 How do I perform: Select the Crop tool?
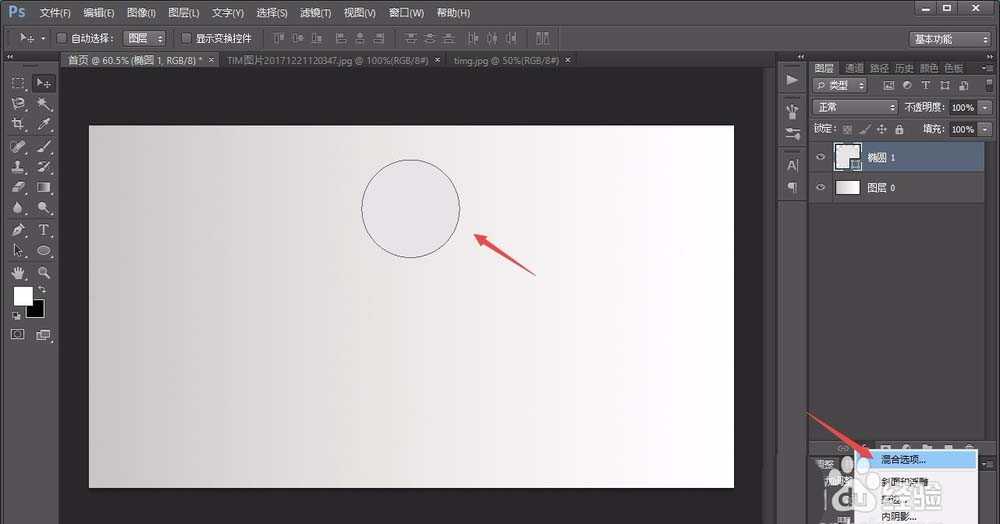(18, 124)
